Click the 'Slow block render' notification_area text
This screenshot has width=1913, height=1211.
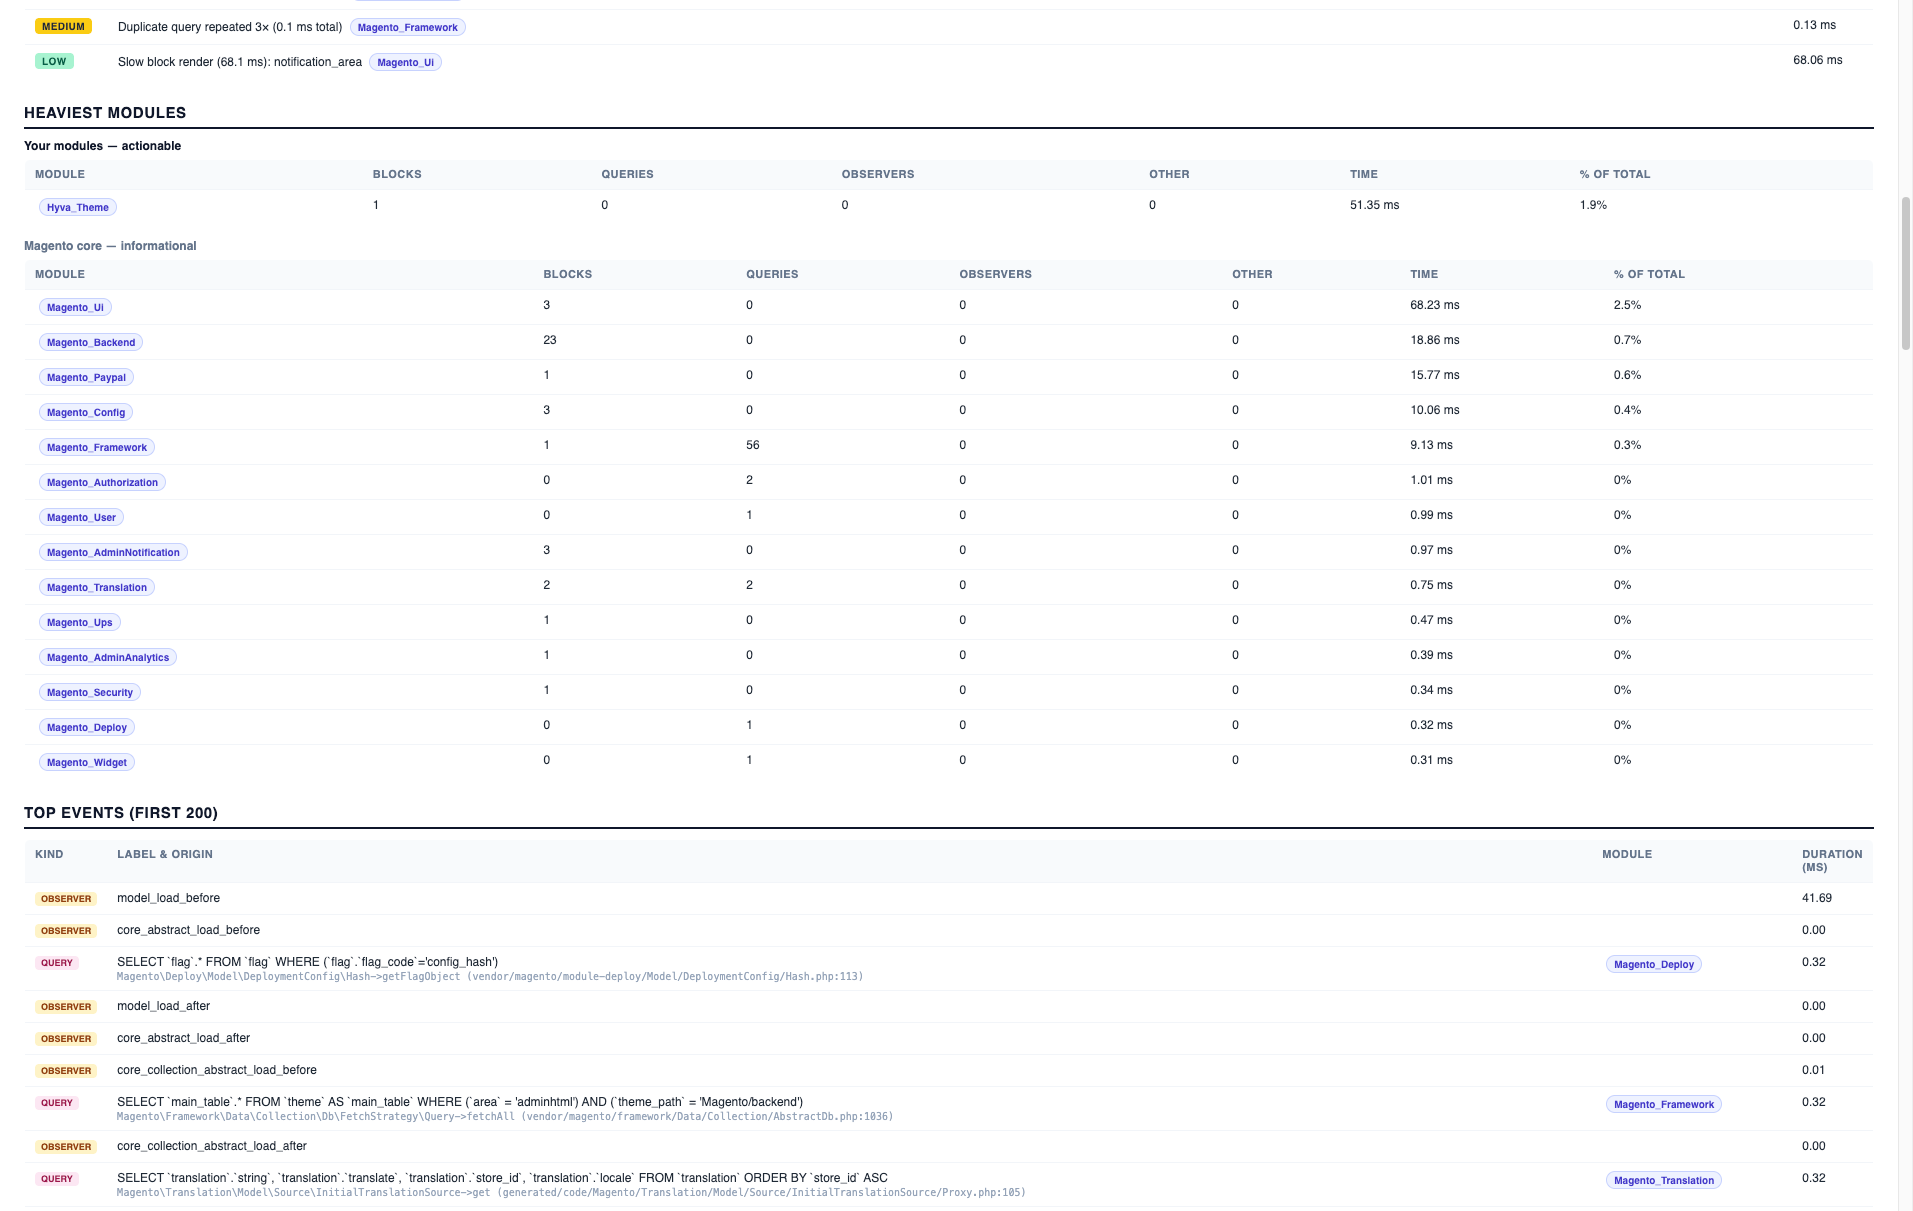click(240, 62)
